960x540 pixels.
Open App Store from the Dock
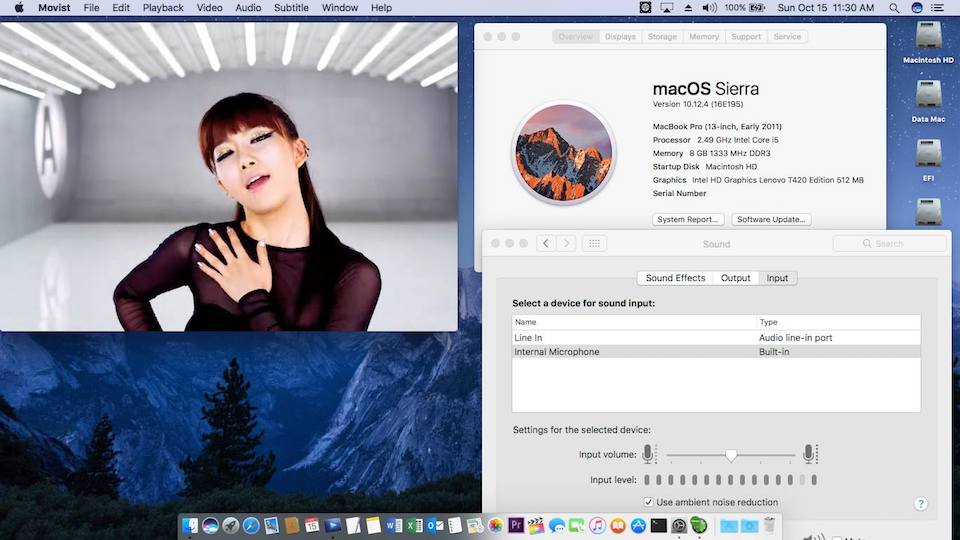[638, 525]
